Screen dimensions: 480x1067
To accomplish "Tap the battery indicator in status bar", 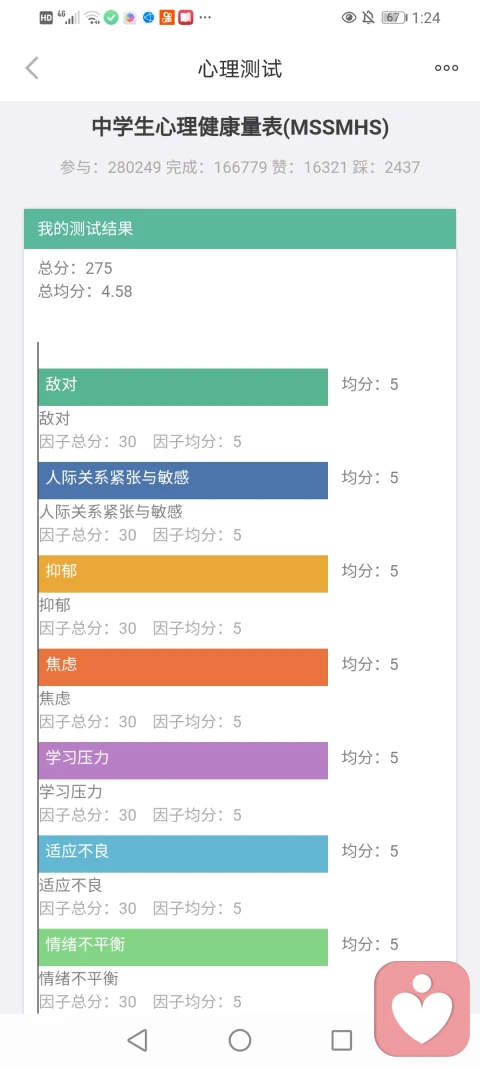I will (395, 18).
